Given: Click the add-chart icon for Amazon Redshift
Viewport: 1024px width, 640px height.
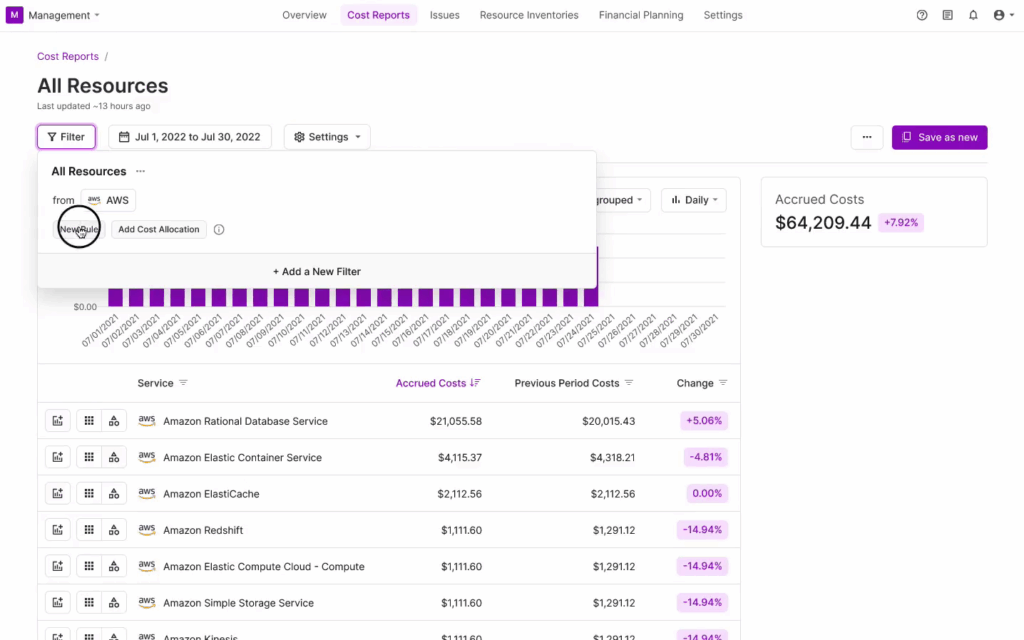Looking at the screenshot, I should 57,530.
